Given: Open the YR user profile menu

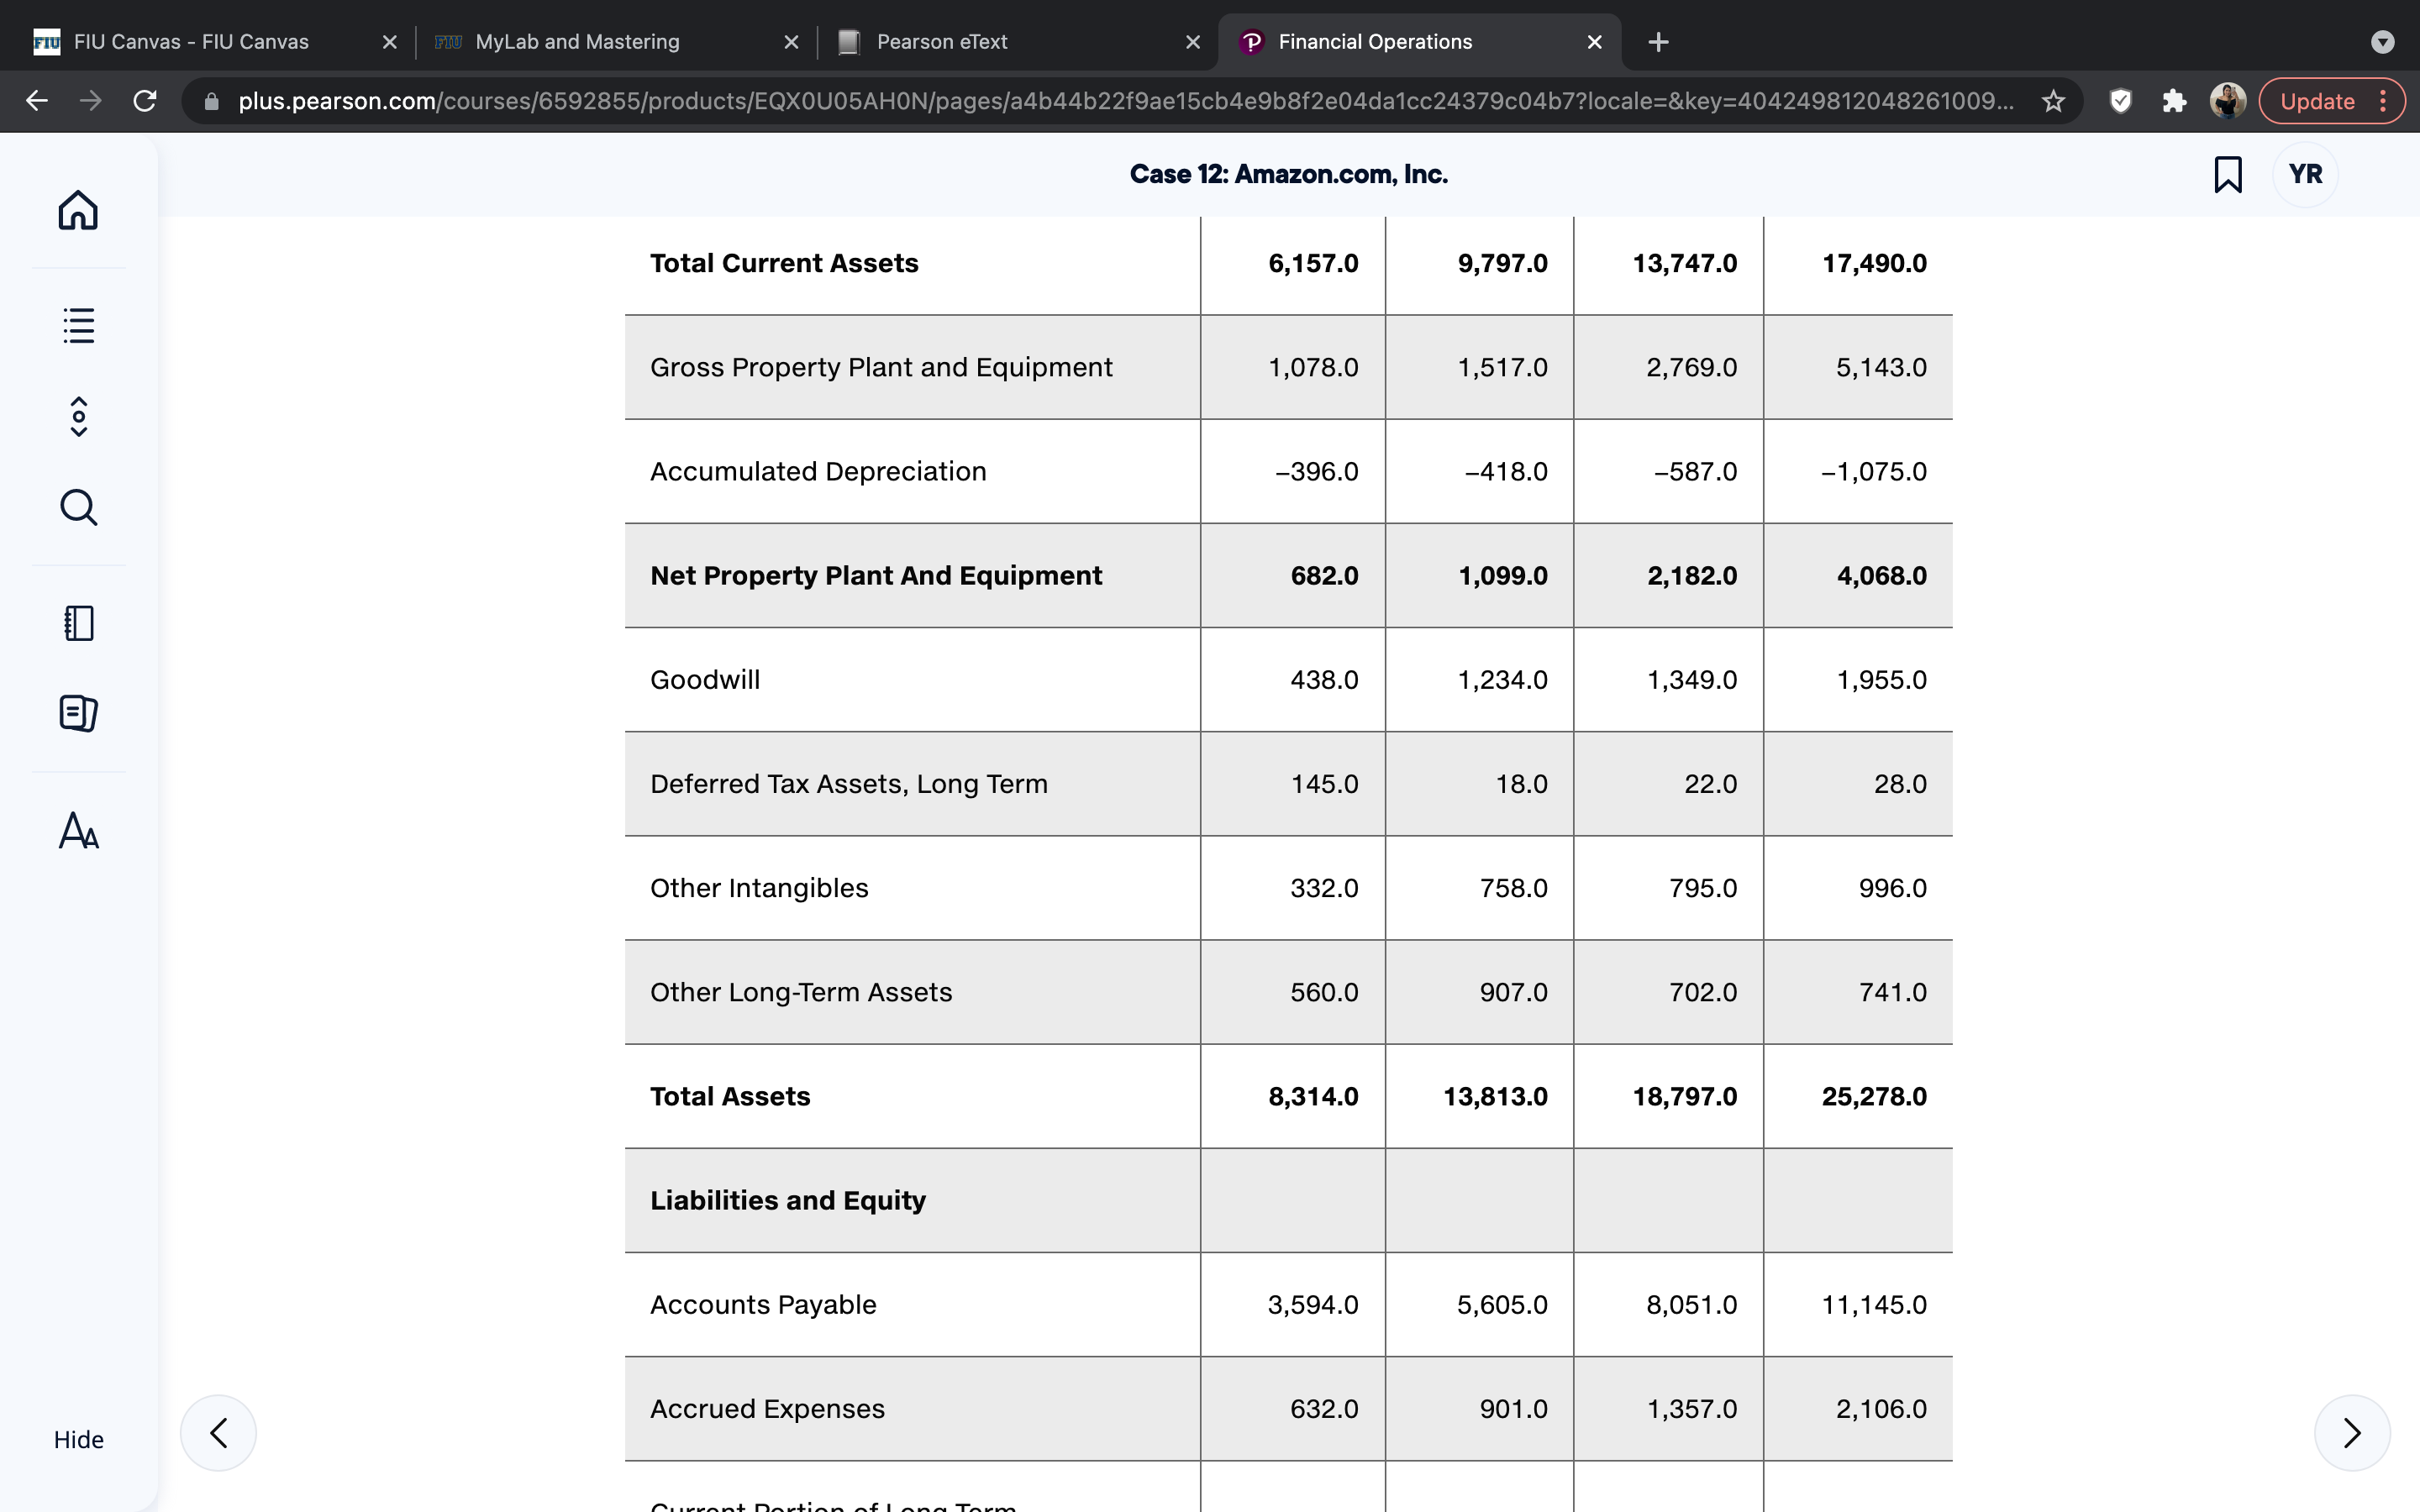Looking at the screenshot, I should (x=2305, y=174).
